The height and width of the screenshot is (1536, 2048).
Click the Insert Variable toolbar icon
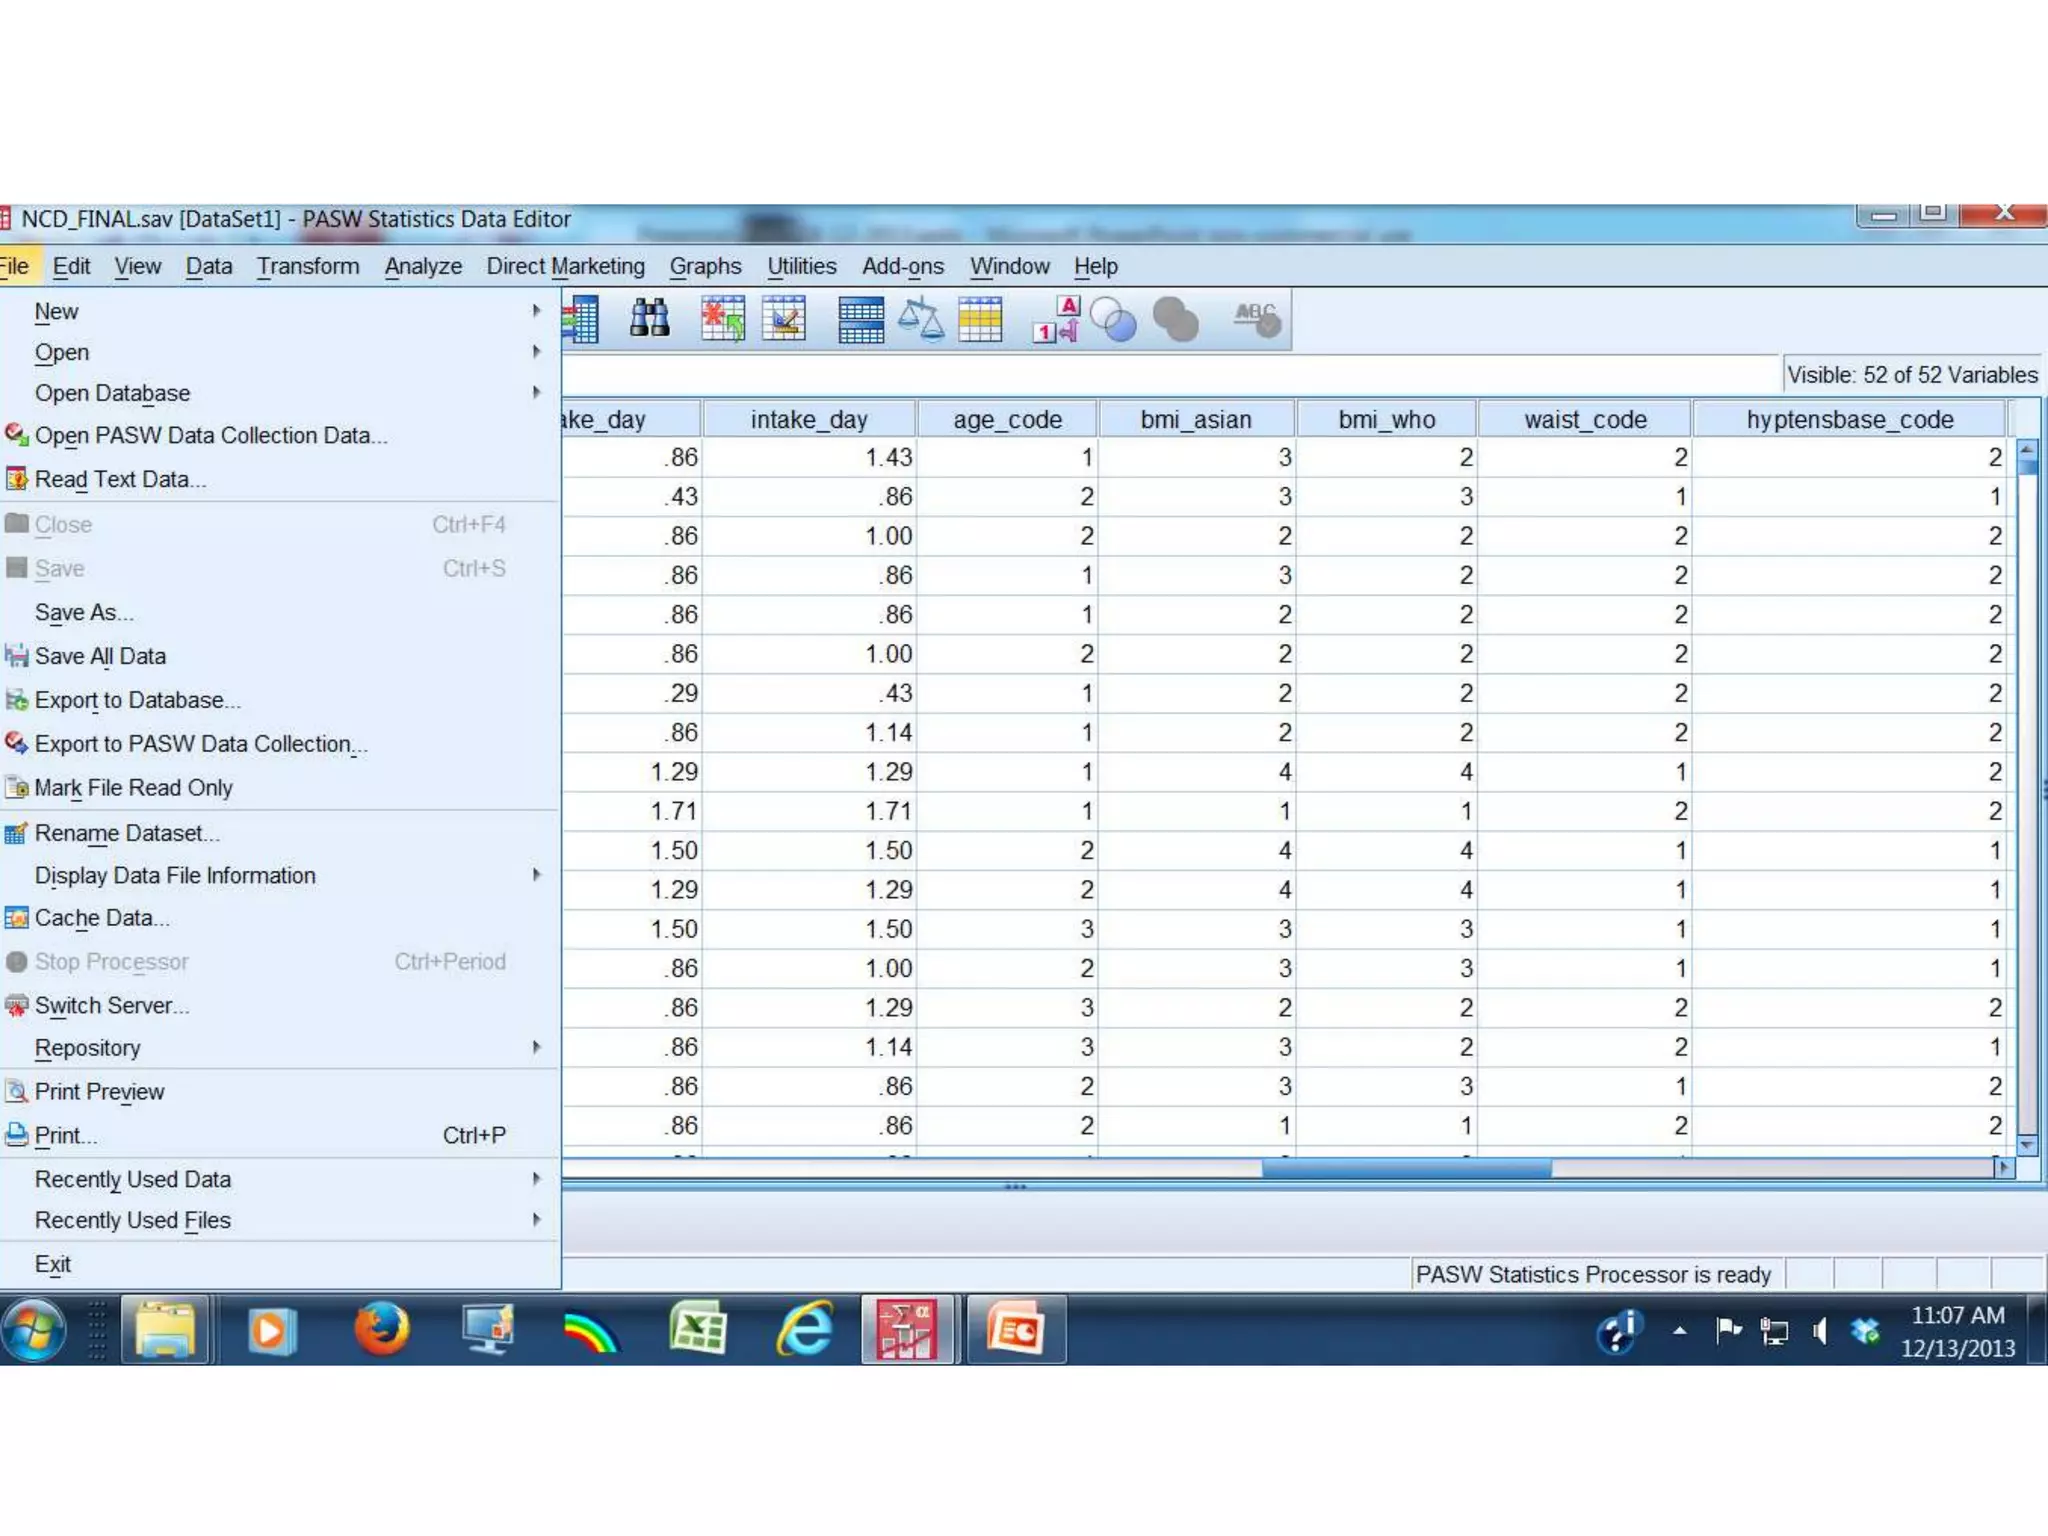783,320
